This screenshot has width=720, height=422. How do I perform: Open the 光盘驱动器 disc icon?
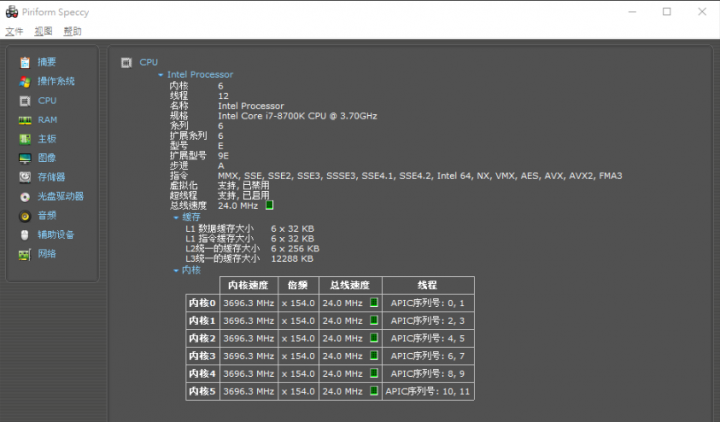[x=25, y=197]
